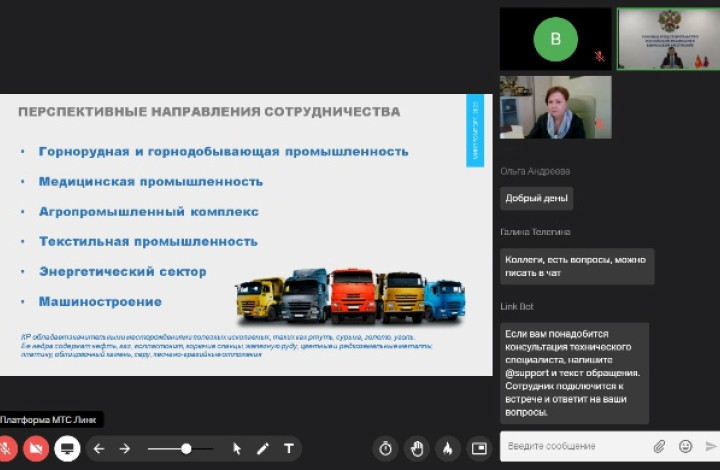The image size is (720, 470).
Task: Click sender name Link Bot
Action: (517, 307)
